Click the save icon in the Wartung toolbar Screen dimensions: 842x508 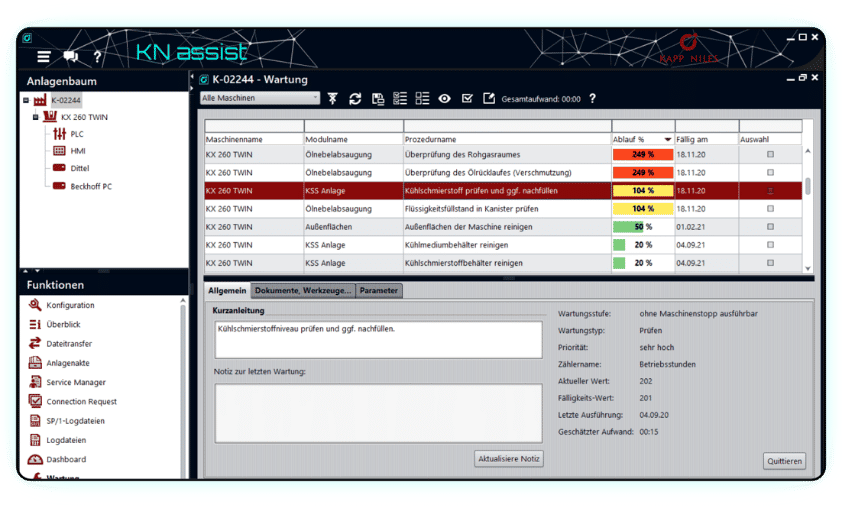[378, 98]
